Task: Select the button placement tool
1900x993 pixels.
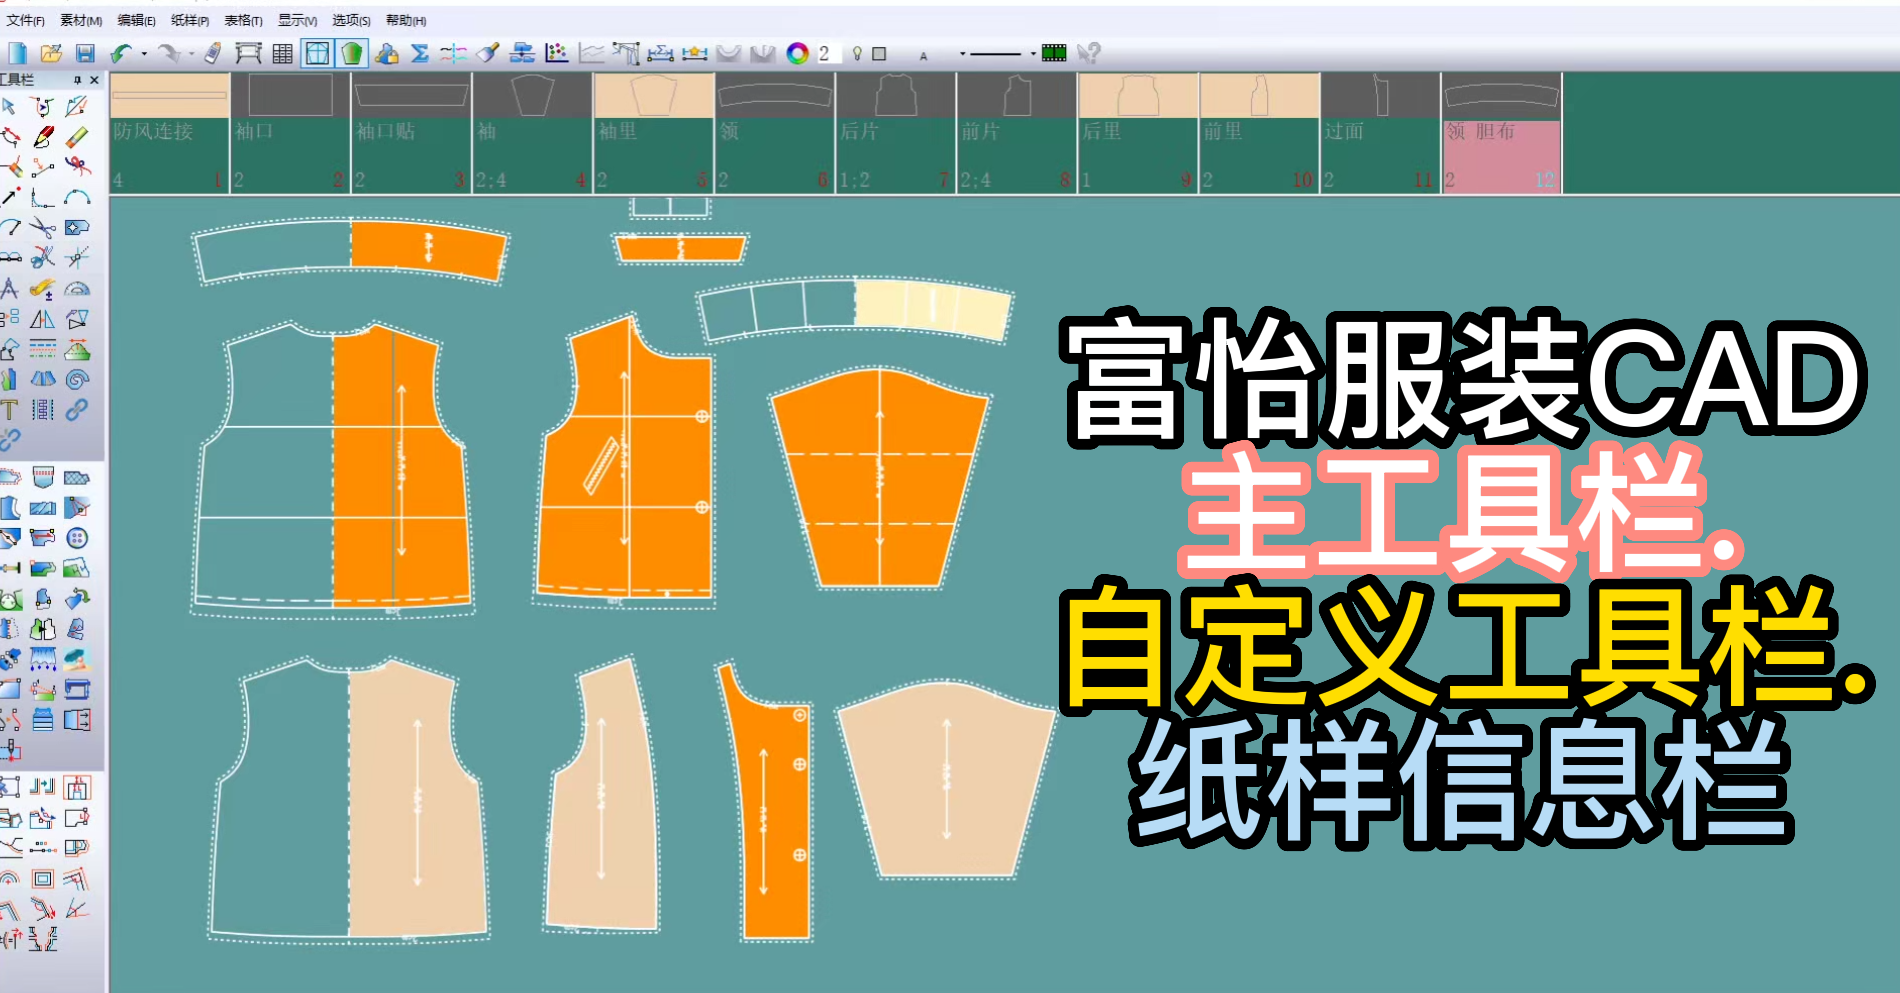Action: pyautogui.click(x=77, y=538)
